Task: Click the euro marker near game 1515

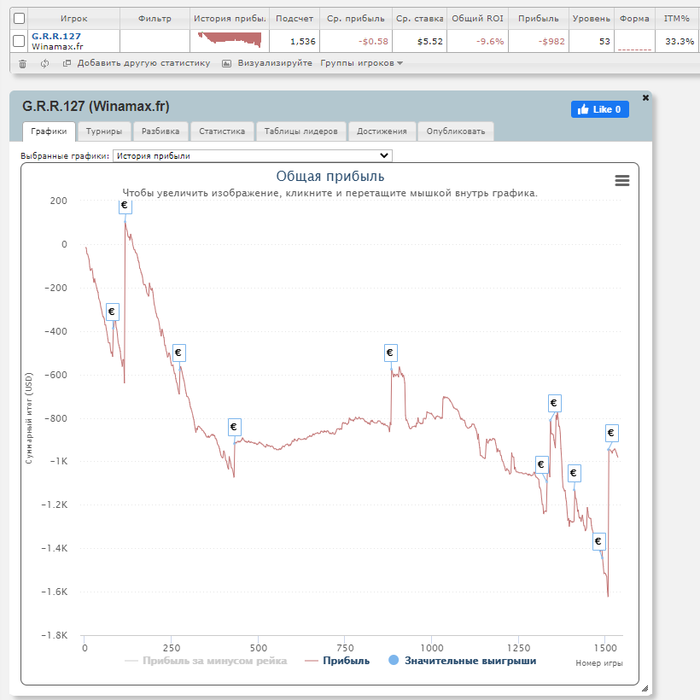Action: tap(611, 433)
